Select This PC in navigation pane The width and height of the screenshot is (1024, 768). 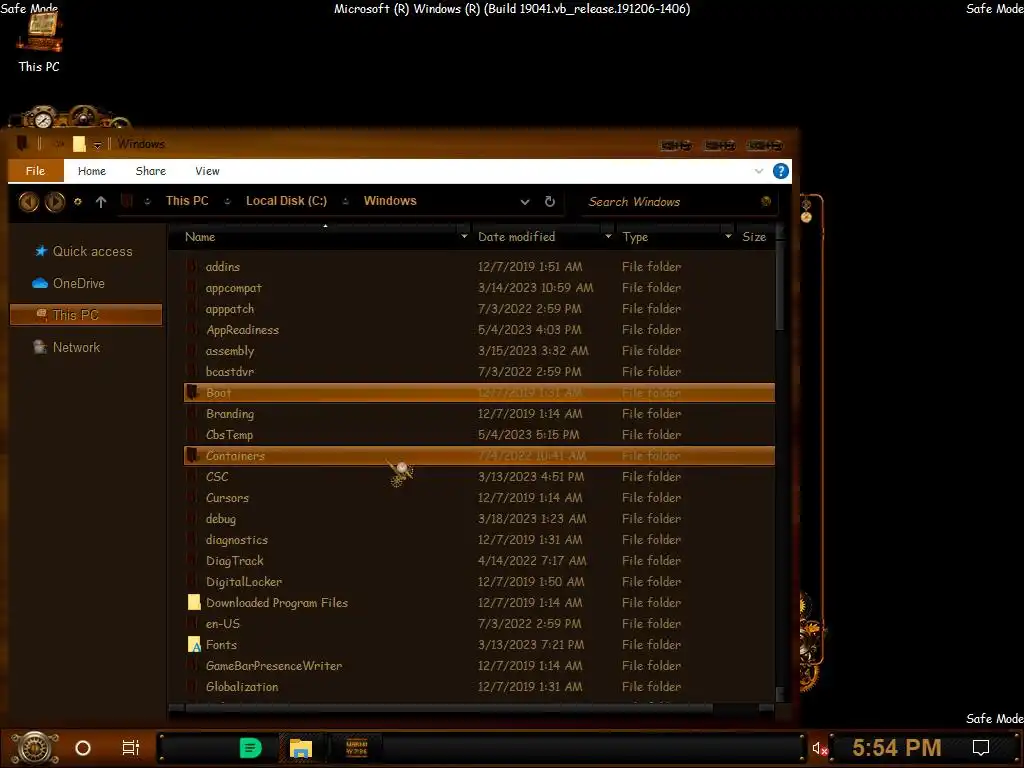tap(86, 315)
